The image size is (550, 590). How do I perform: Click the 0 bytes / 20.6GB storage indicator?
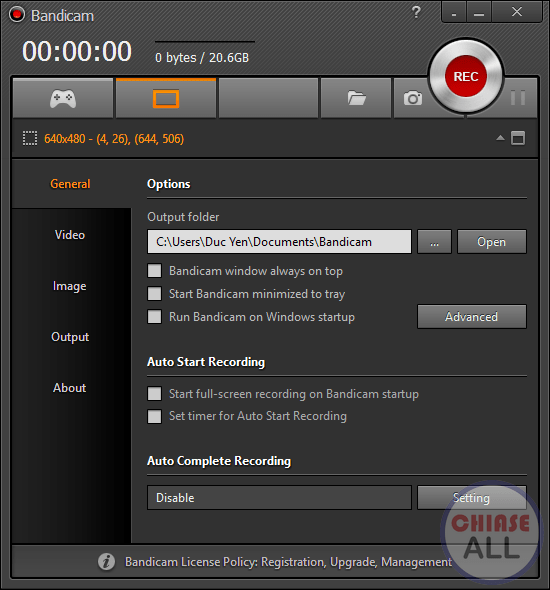point(202,58)
